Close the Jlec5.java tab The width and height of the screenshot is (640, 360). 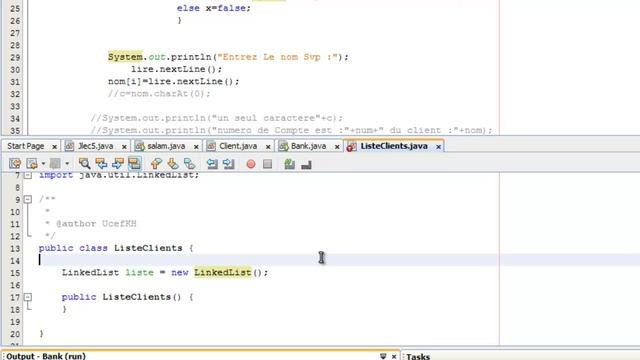(x=124, y=147)
